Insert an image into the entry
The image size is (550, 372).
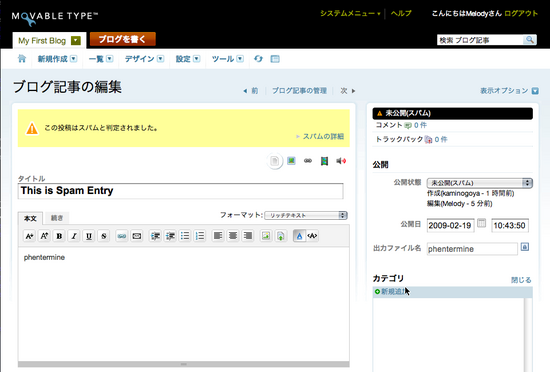click(266, 236)
